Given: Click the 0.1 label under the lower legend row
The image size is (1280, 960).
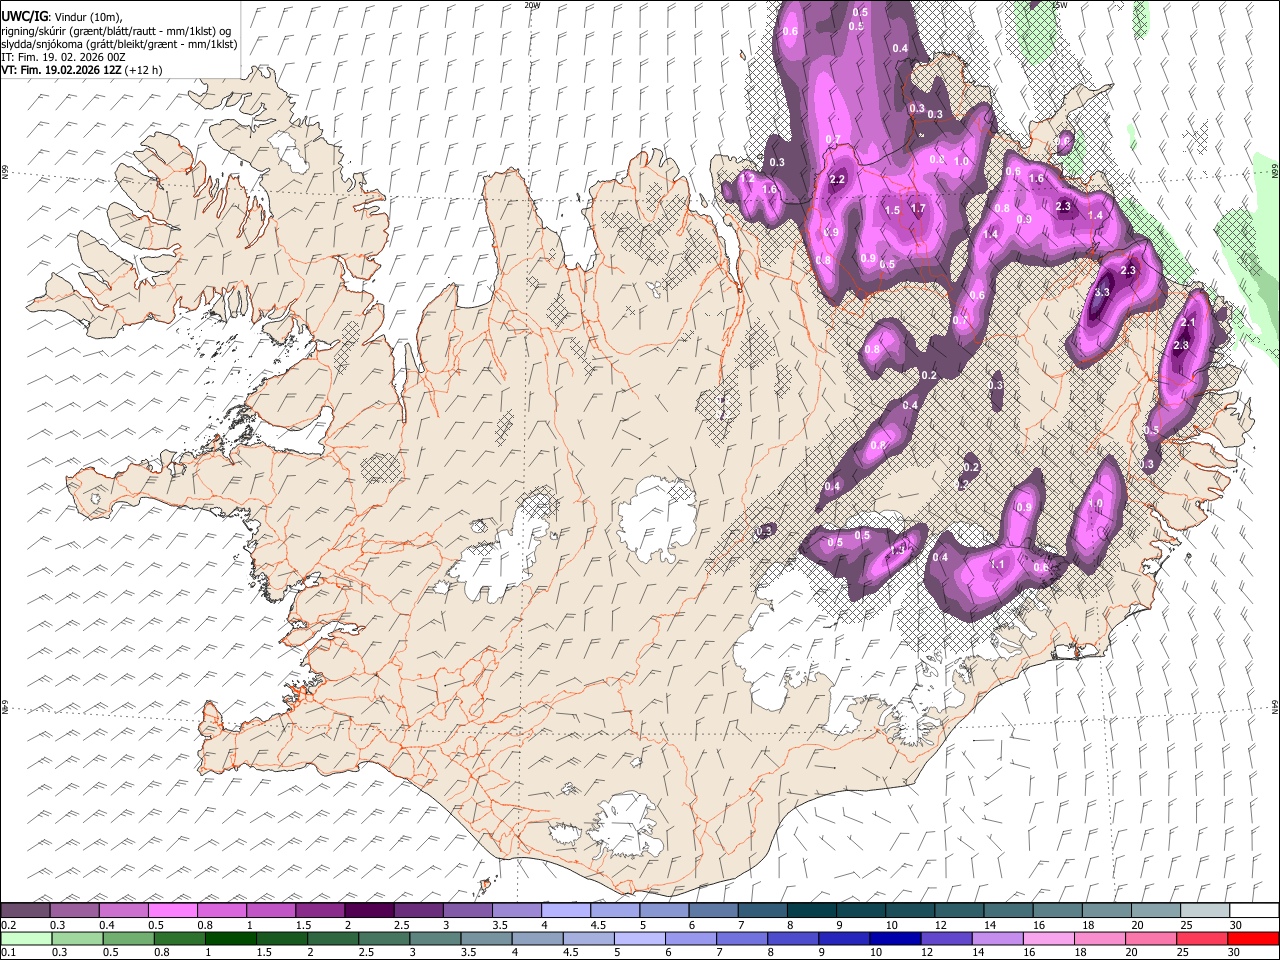Looking at the screenshot, I should pos(8,953).
